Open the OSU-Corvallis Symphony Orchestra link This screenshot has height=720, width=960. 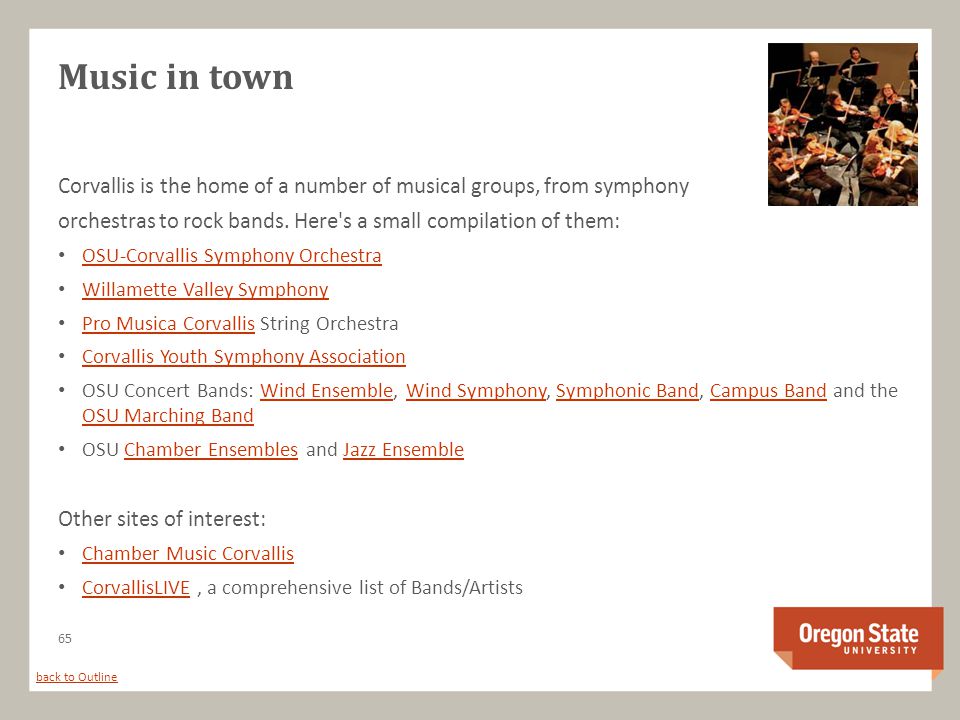231,255
